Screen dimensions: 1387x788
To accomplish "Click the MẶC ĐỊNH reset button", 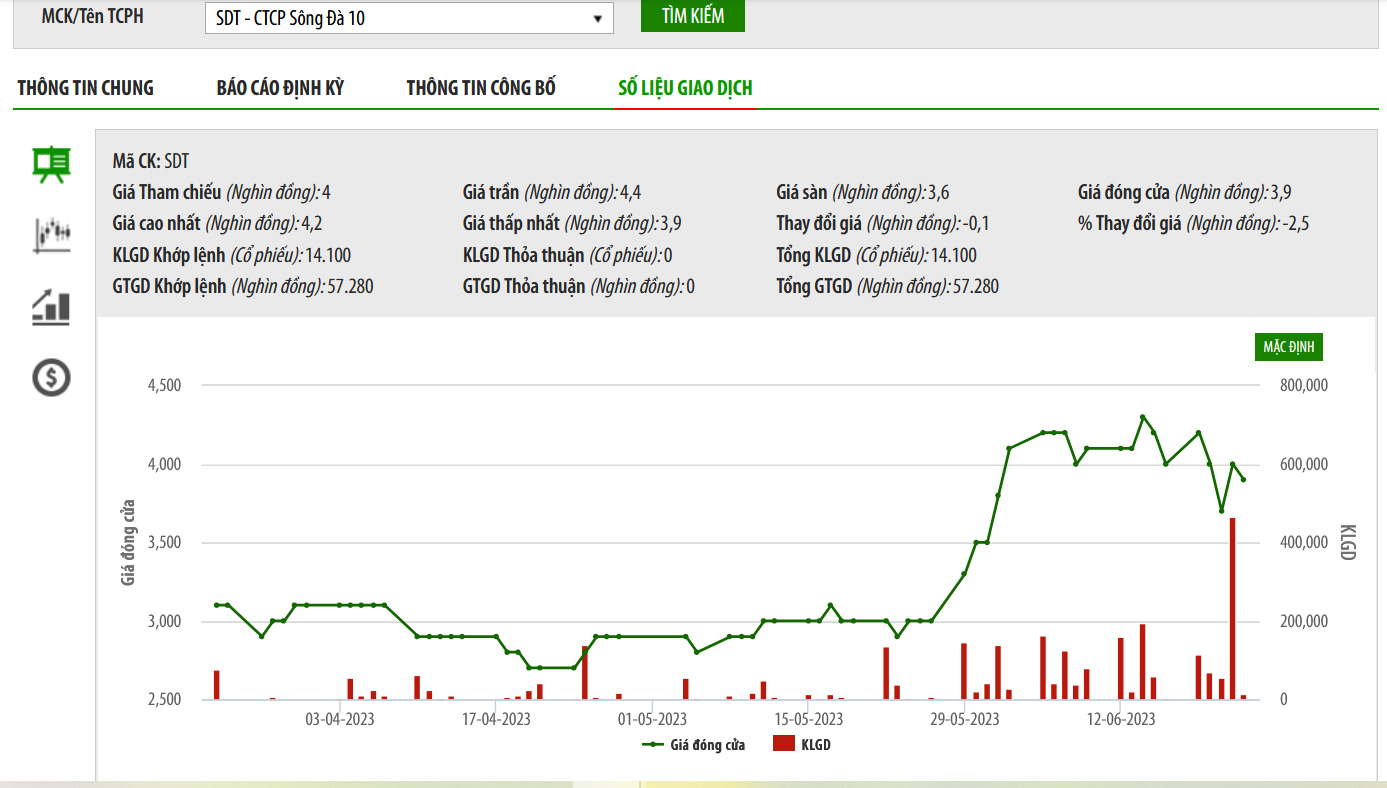I will coord(1289,347).
